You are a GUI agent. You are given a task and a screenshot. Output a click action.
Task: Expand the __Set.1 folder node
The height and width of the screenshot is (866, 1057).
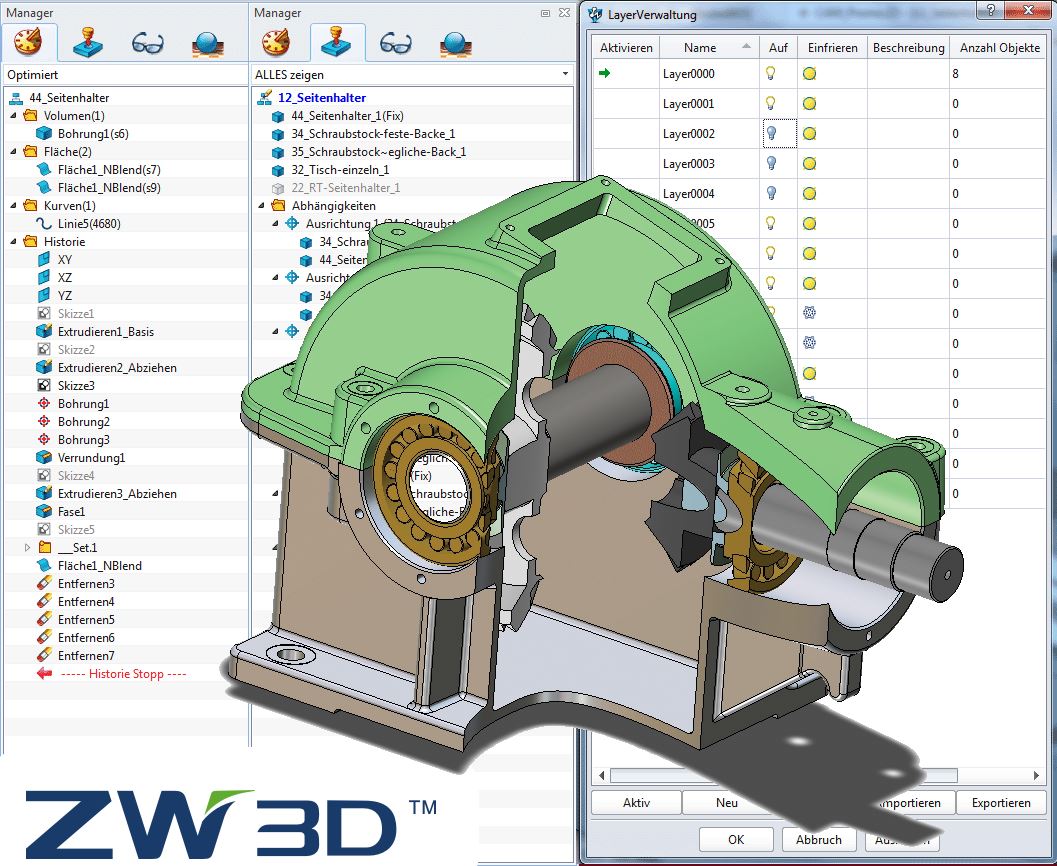click(28, 548)
